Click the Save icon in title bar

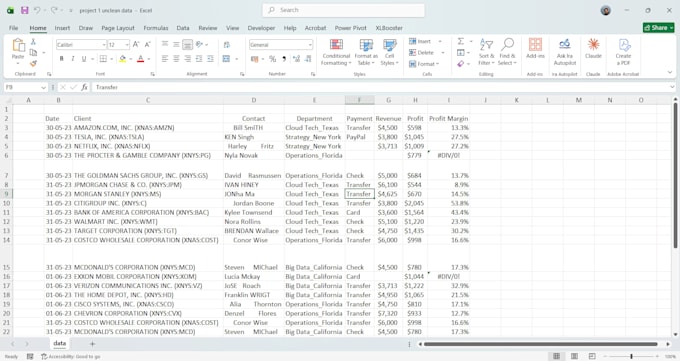click(x=25, y=10)
